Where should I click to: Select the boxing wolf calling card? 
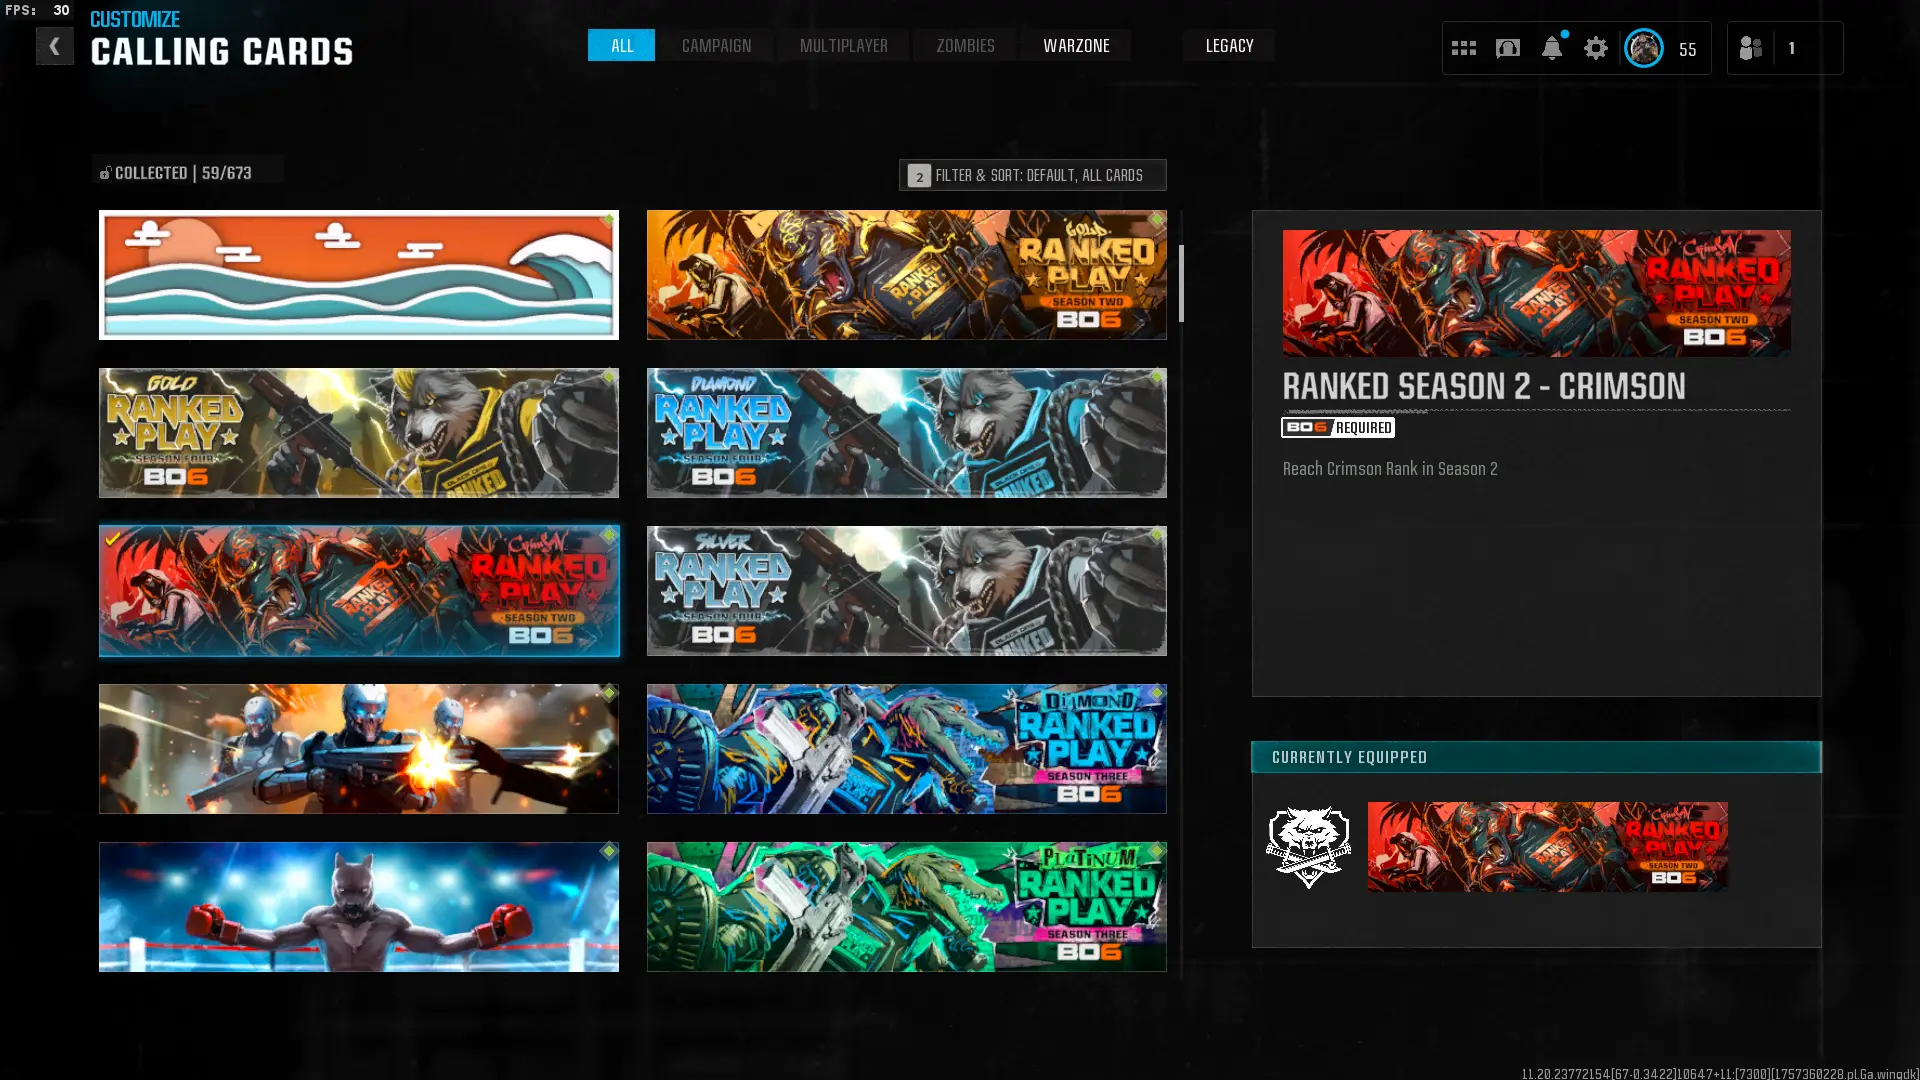[x=358, y=907]
